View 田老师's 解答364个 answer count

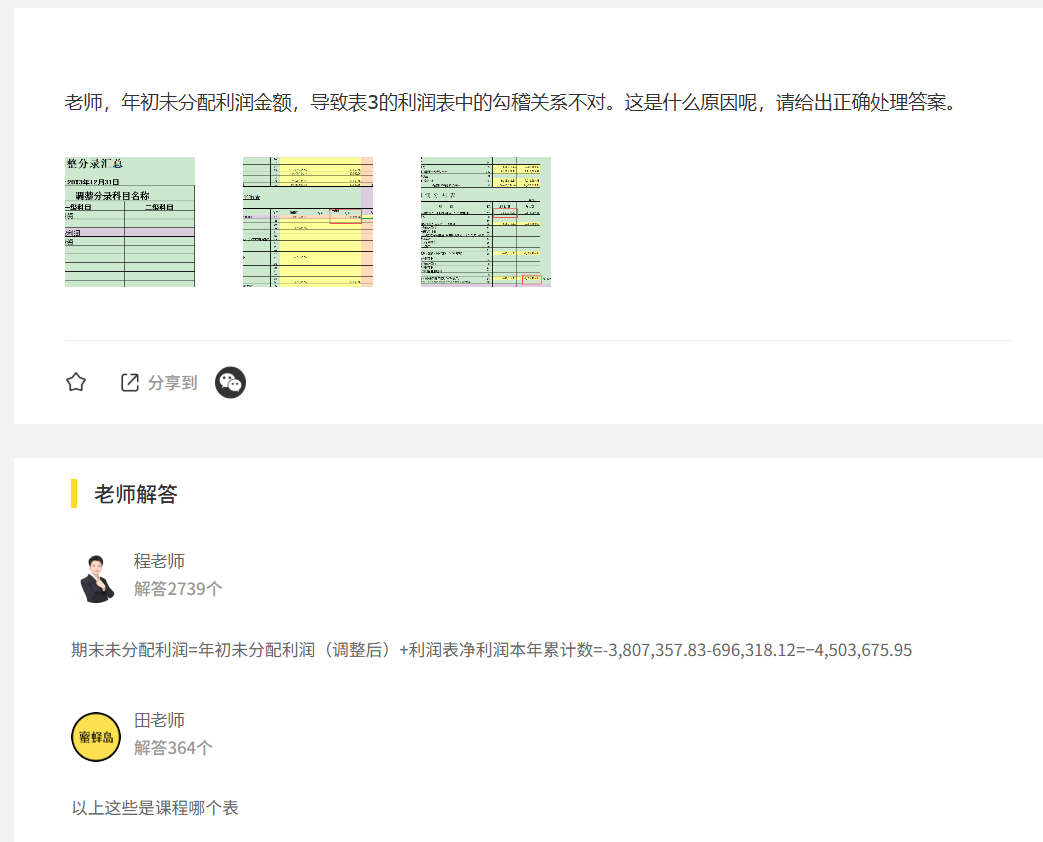173,747
